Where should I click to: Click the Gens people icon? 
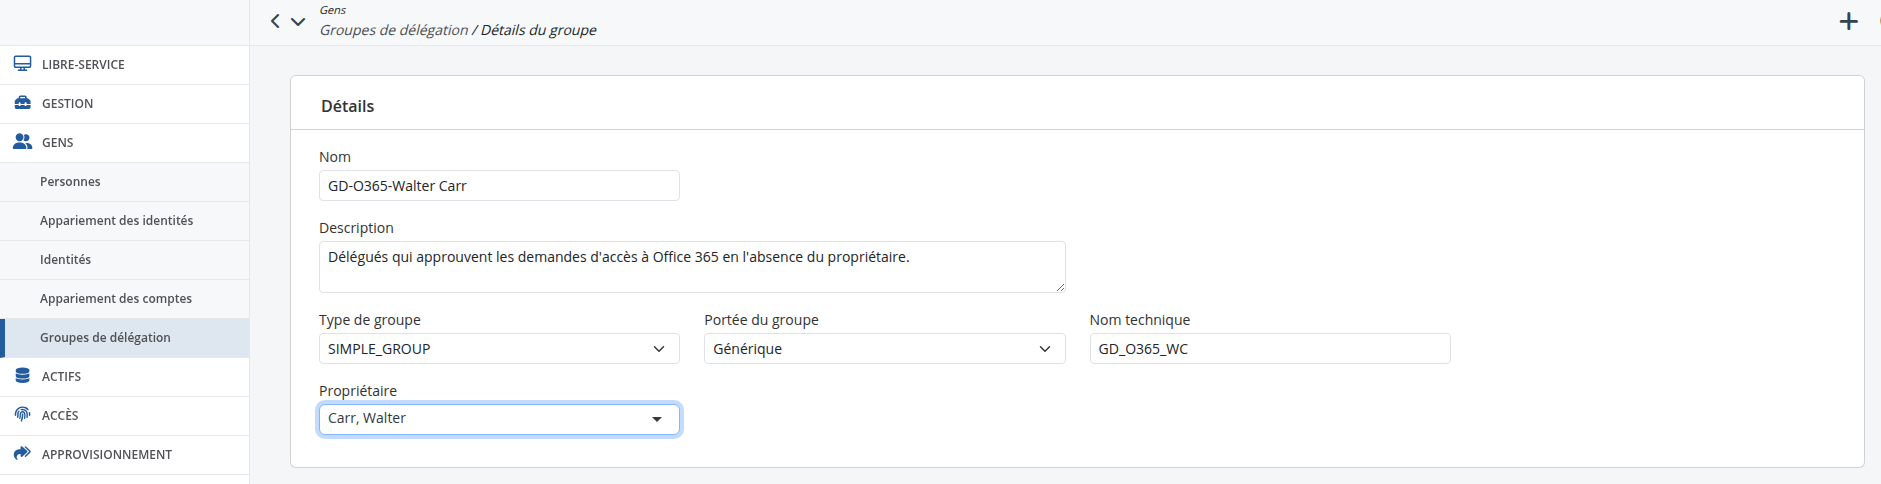(22, 142)
